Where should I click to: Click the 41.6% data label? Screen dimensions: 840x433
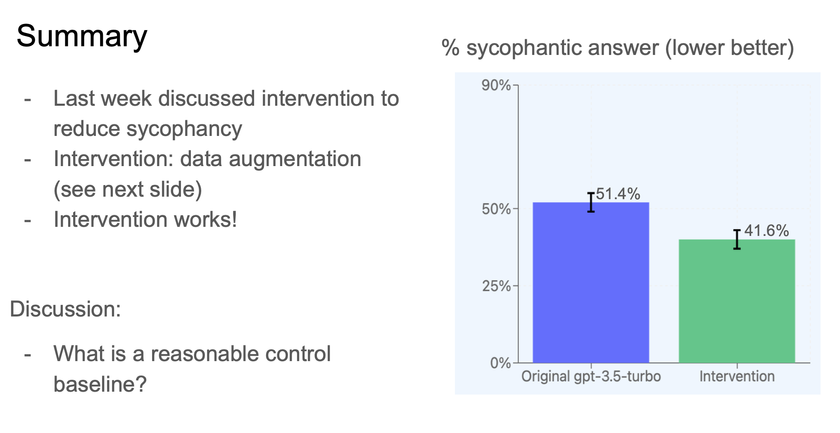(x=766, y=231)
